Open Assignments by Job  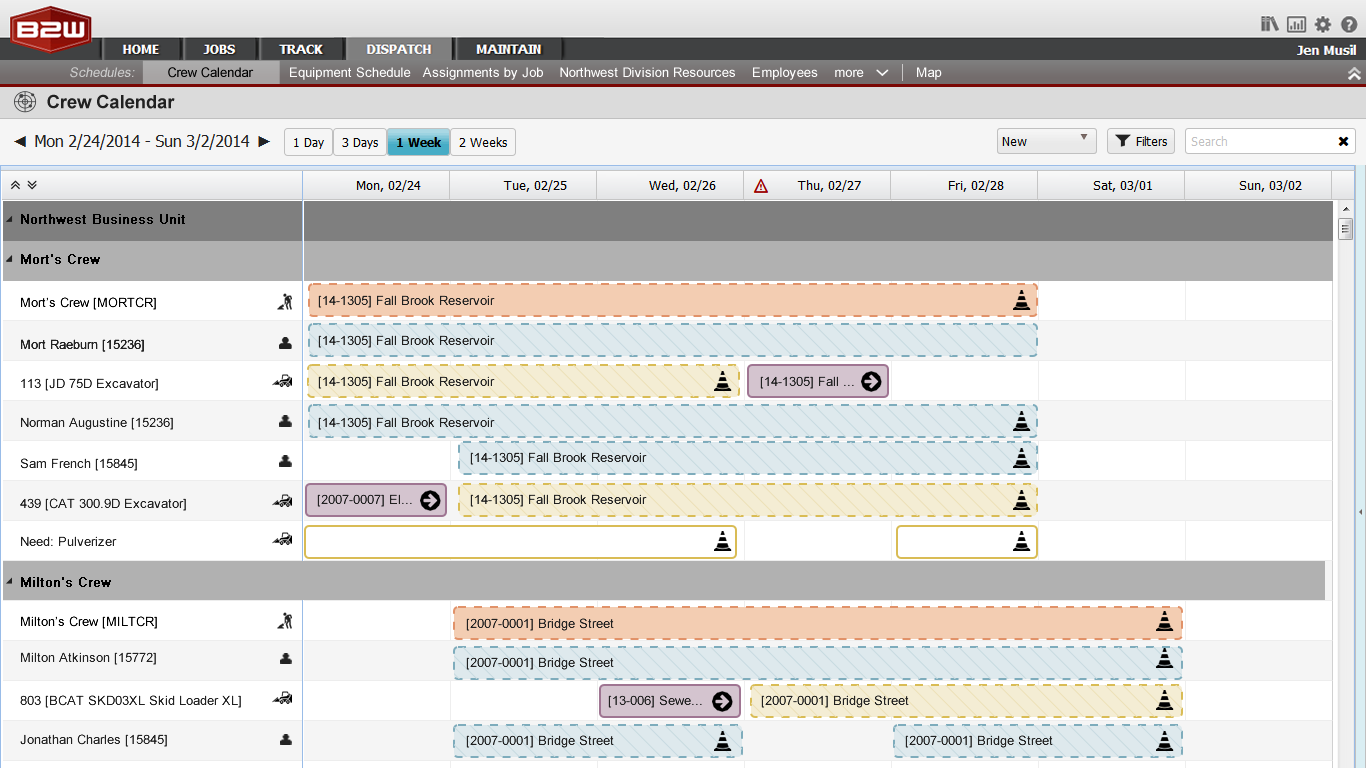click(483, 73)
